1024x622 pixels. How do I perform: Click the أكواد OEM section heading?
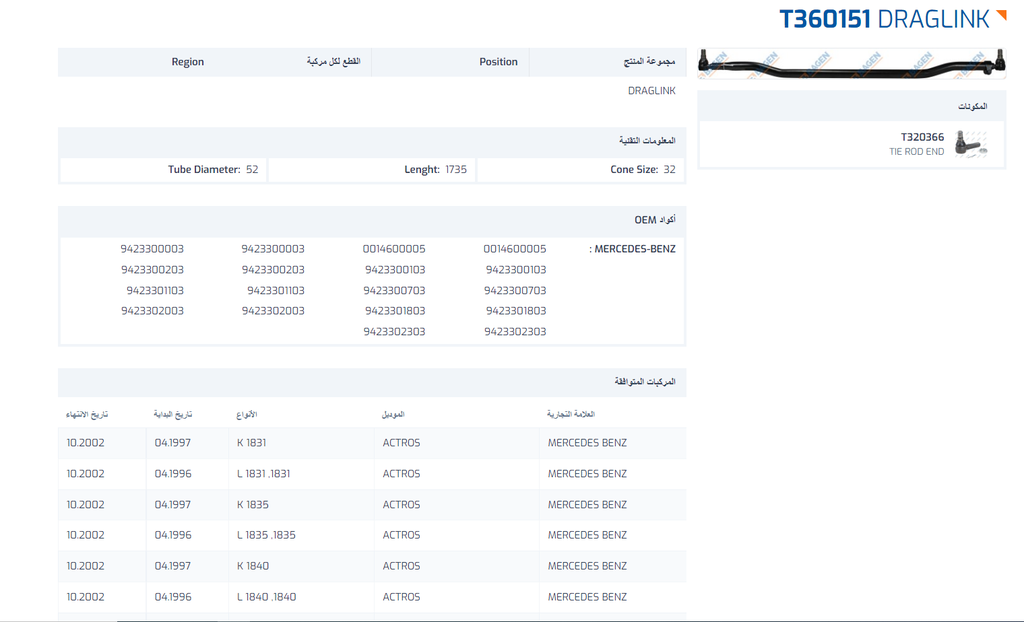click(x=655, y=220)
